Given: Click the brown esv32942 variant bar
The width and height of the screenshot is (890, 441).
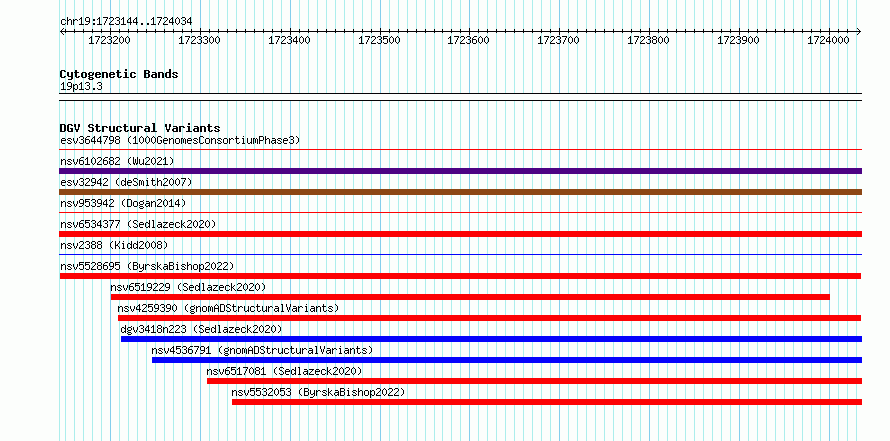Looking at the screenshot, I should (x=460, y=192).
